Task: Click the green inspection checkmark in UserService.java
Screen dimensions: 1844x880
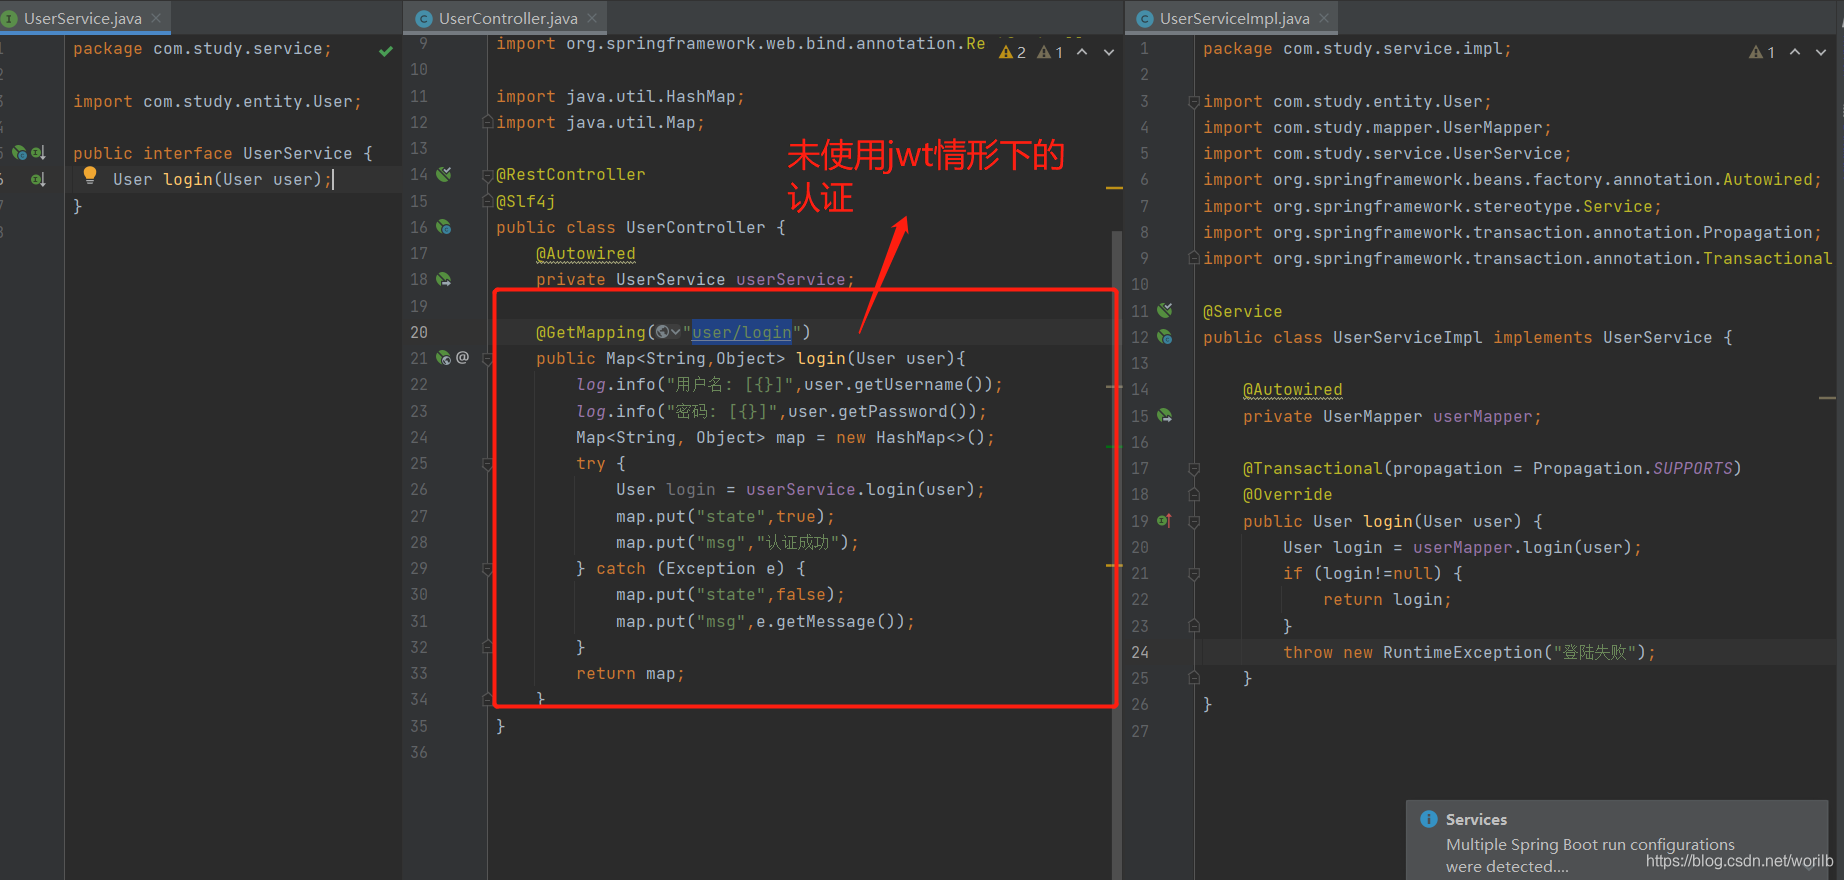Action: pyautogui.click(x=386, y=50)
